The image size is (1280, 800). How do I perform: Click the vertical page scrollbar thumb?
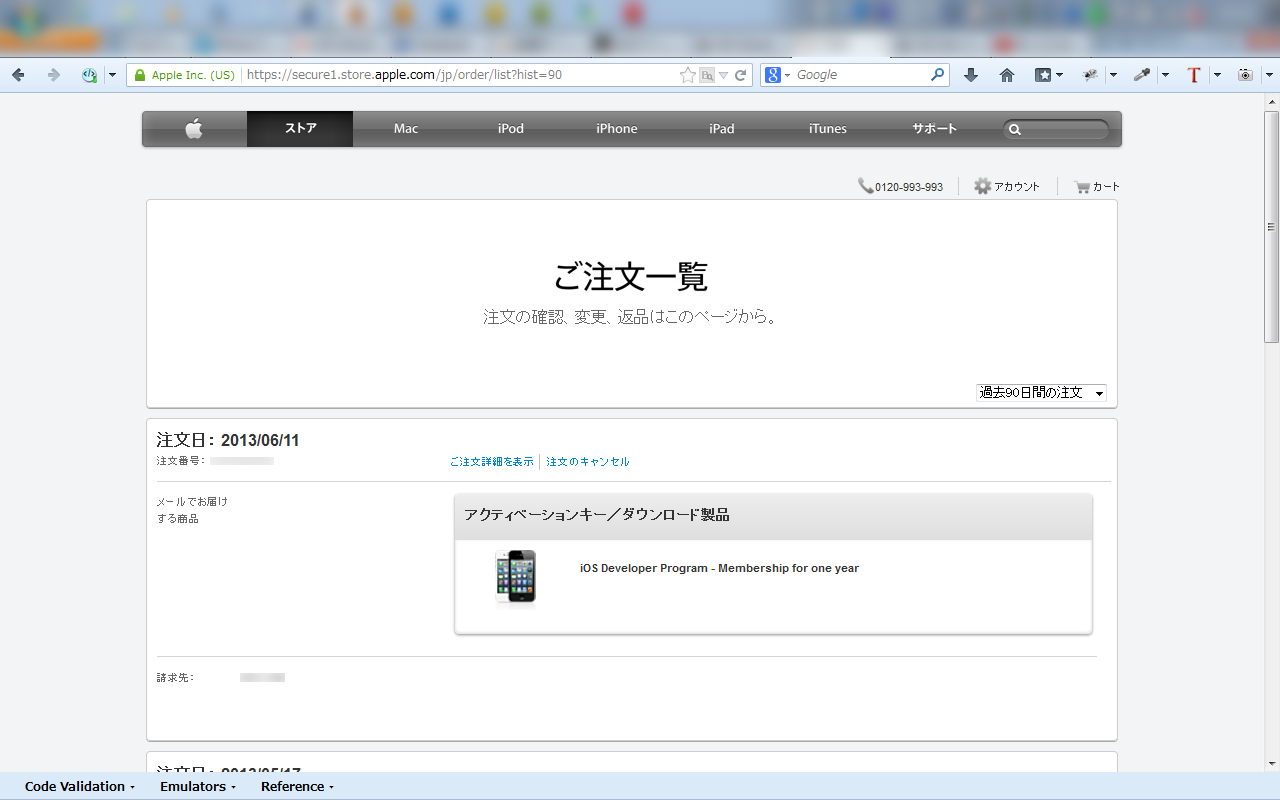tap(1271, 227)
